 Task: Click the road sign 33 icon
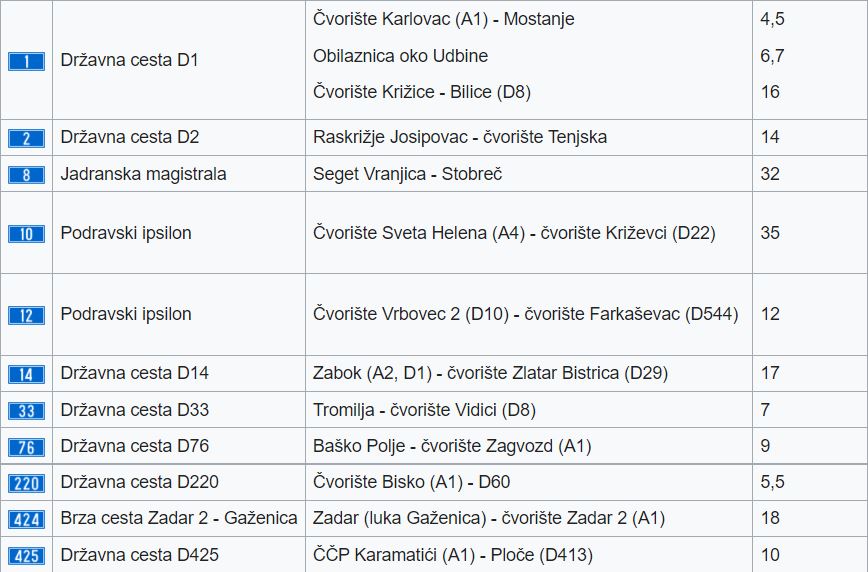(26, 411)
